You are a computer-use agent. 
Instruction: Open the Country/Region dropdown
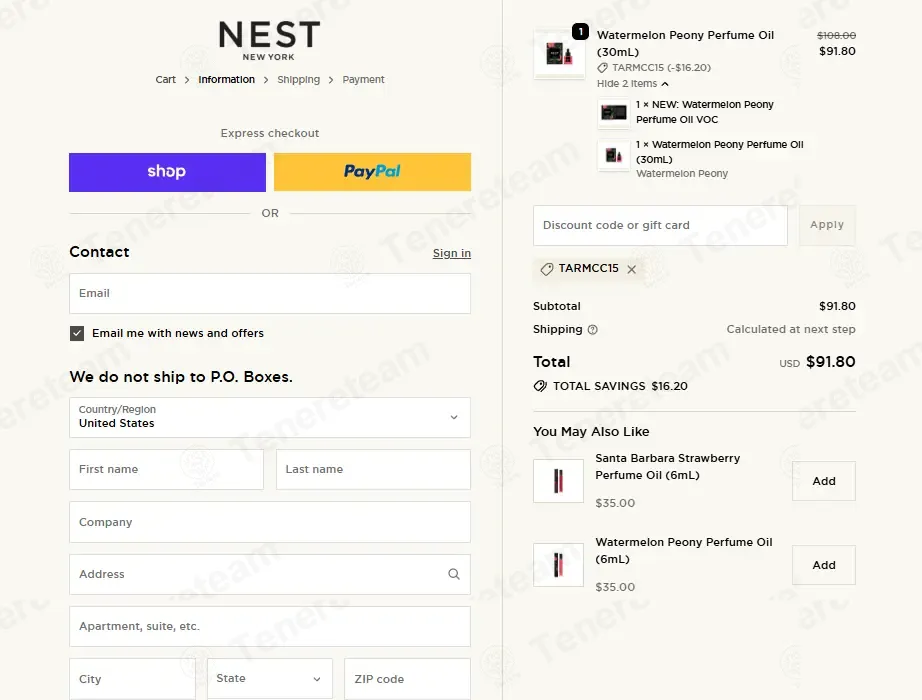point(270,418)
